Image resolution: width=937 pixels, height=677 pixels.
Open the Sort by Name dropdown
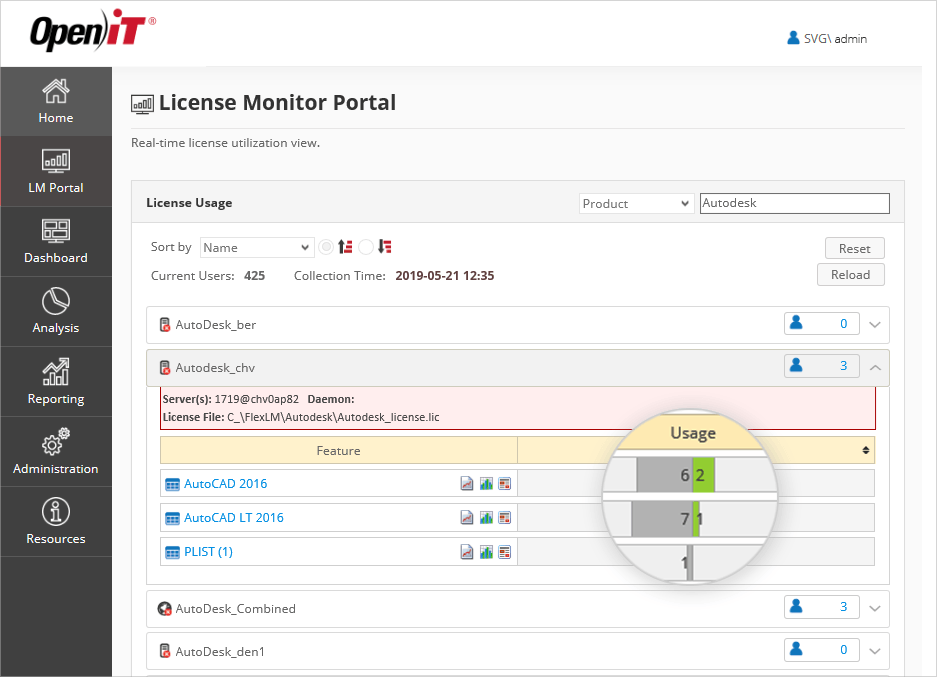pos(256,247)
